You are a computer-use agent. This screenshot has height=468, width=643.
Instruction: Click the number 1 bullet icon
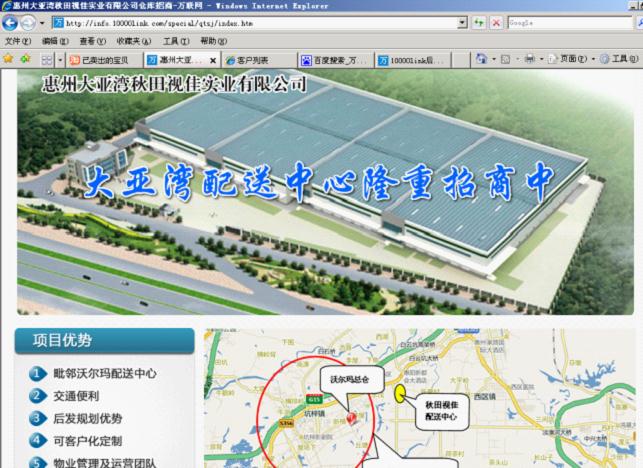tap(37, 373)
